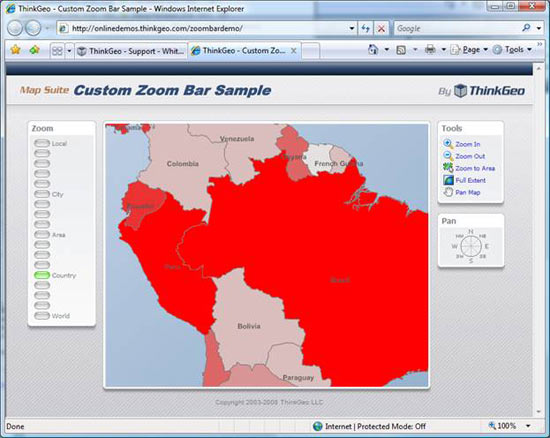This screenshot has width=550, height=438.
Task: Expand the Print dropdown arrow
Action: [x=443, y=49]
